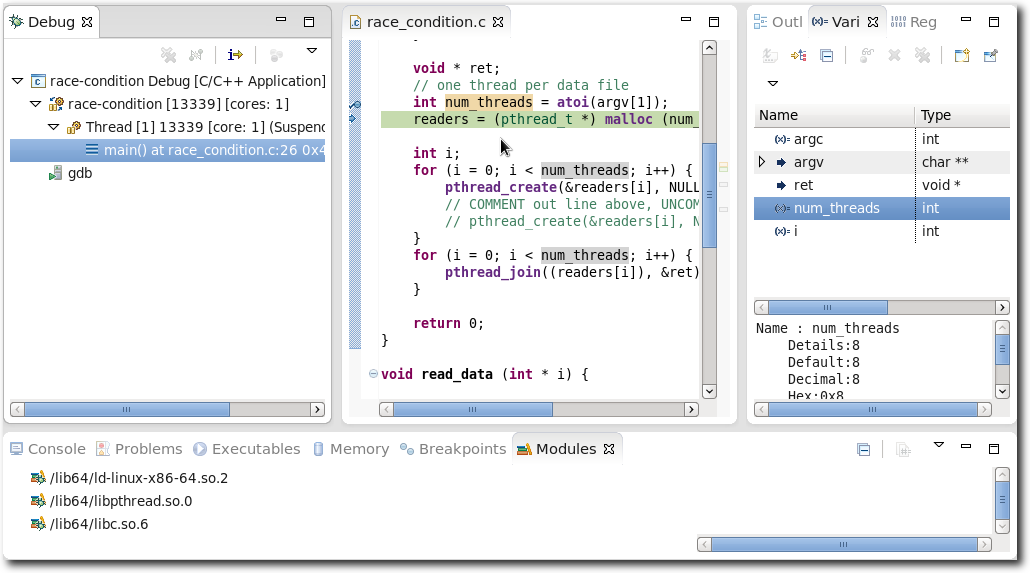Toggle Instruction Stepping Mode in Debug toolbar
This screenshot has width=1030, height=573.
tap(235, 55)
